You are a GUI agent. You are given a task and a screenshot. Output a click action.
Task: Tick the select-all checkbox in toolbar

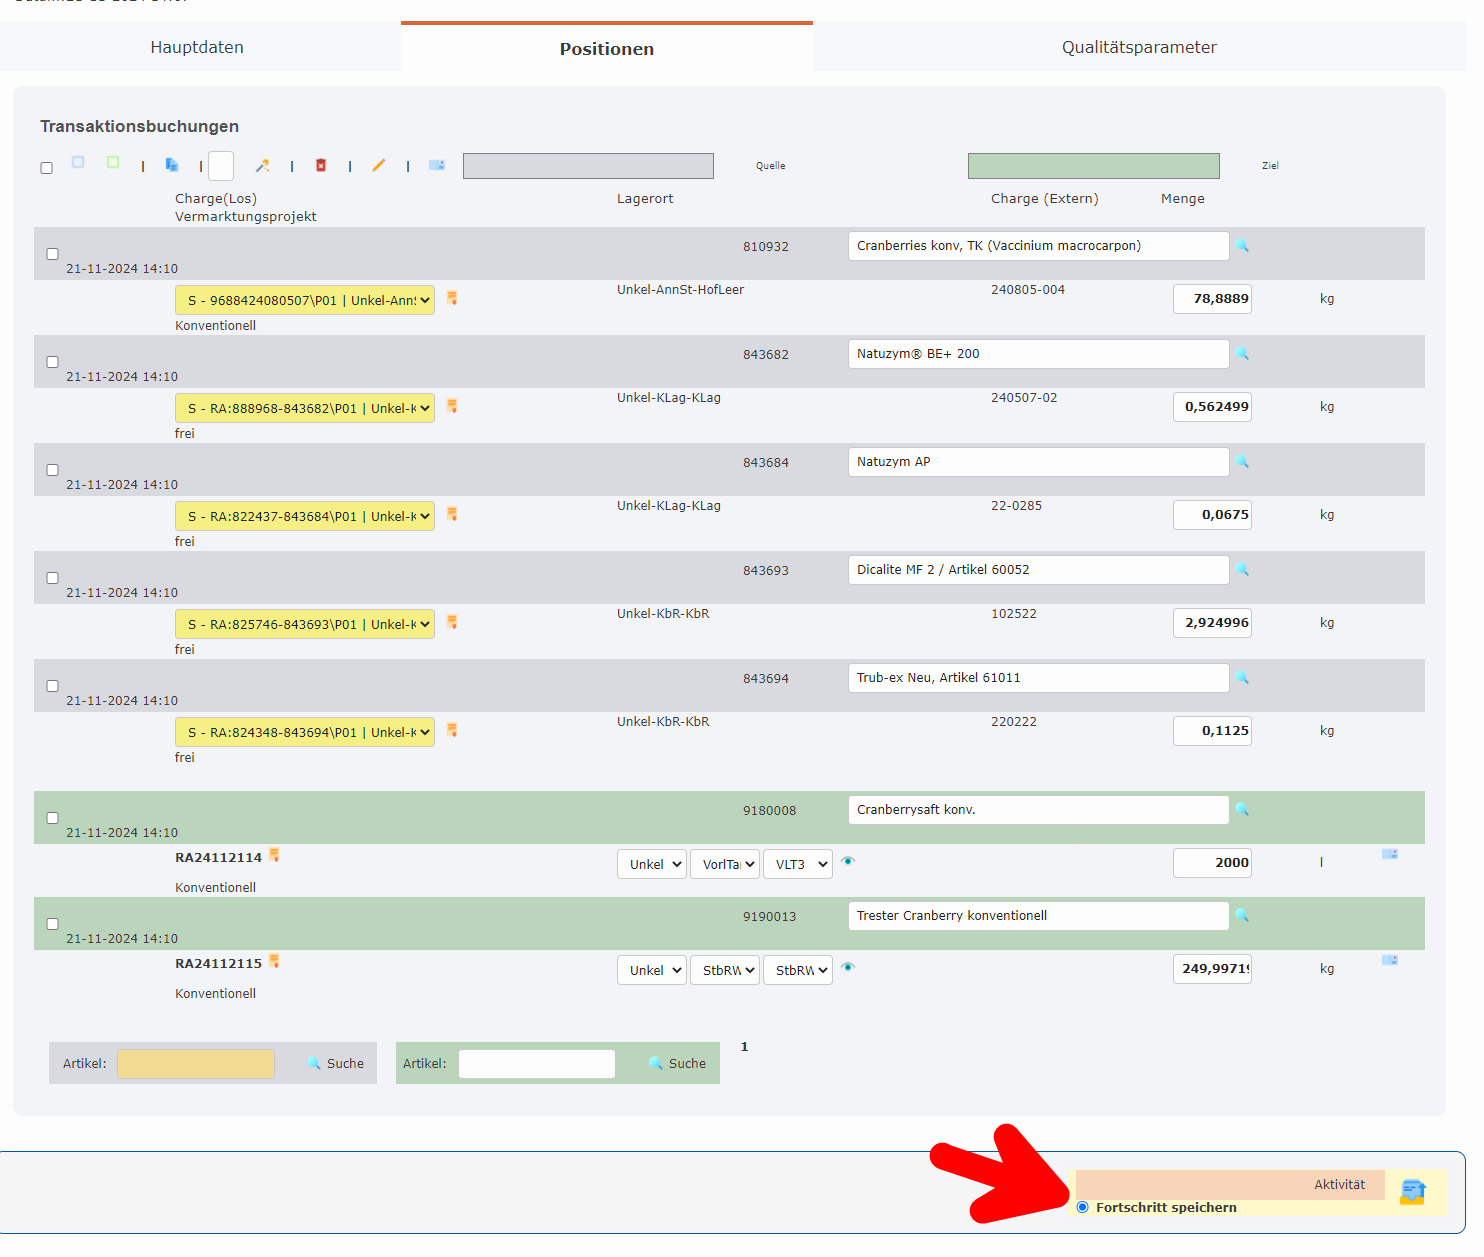click(46, 168)
